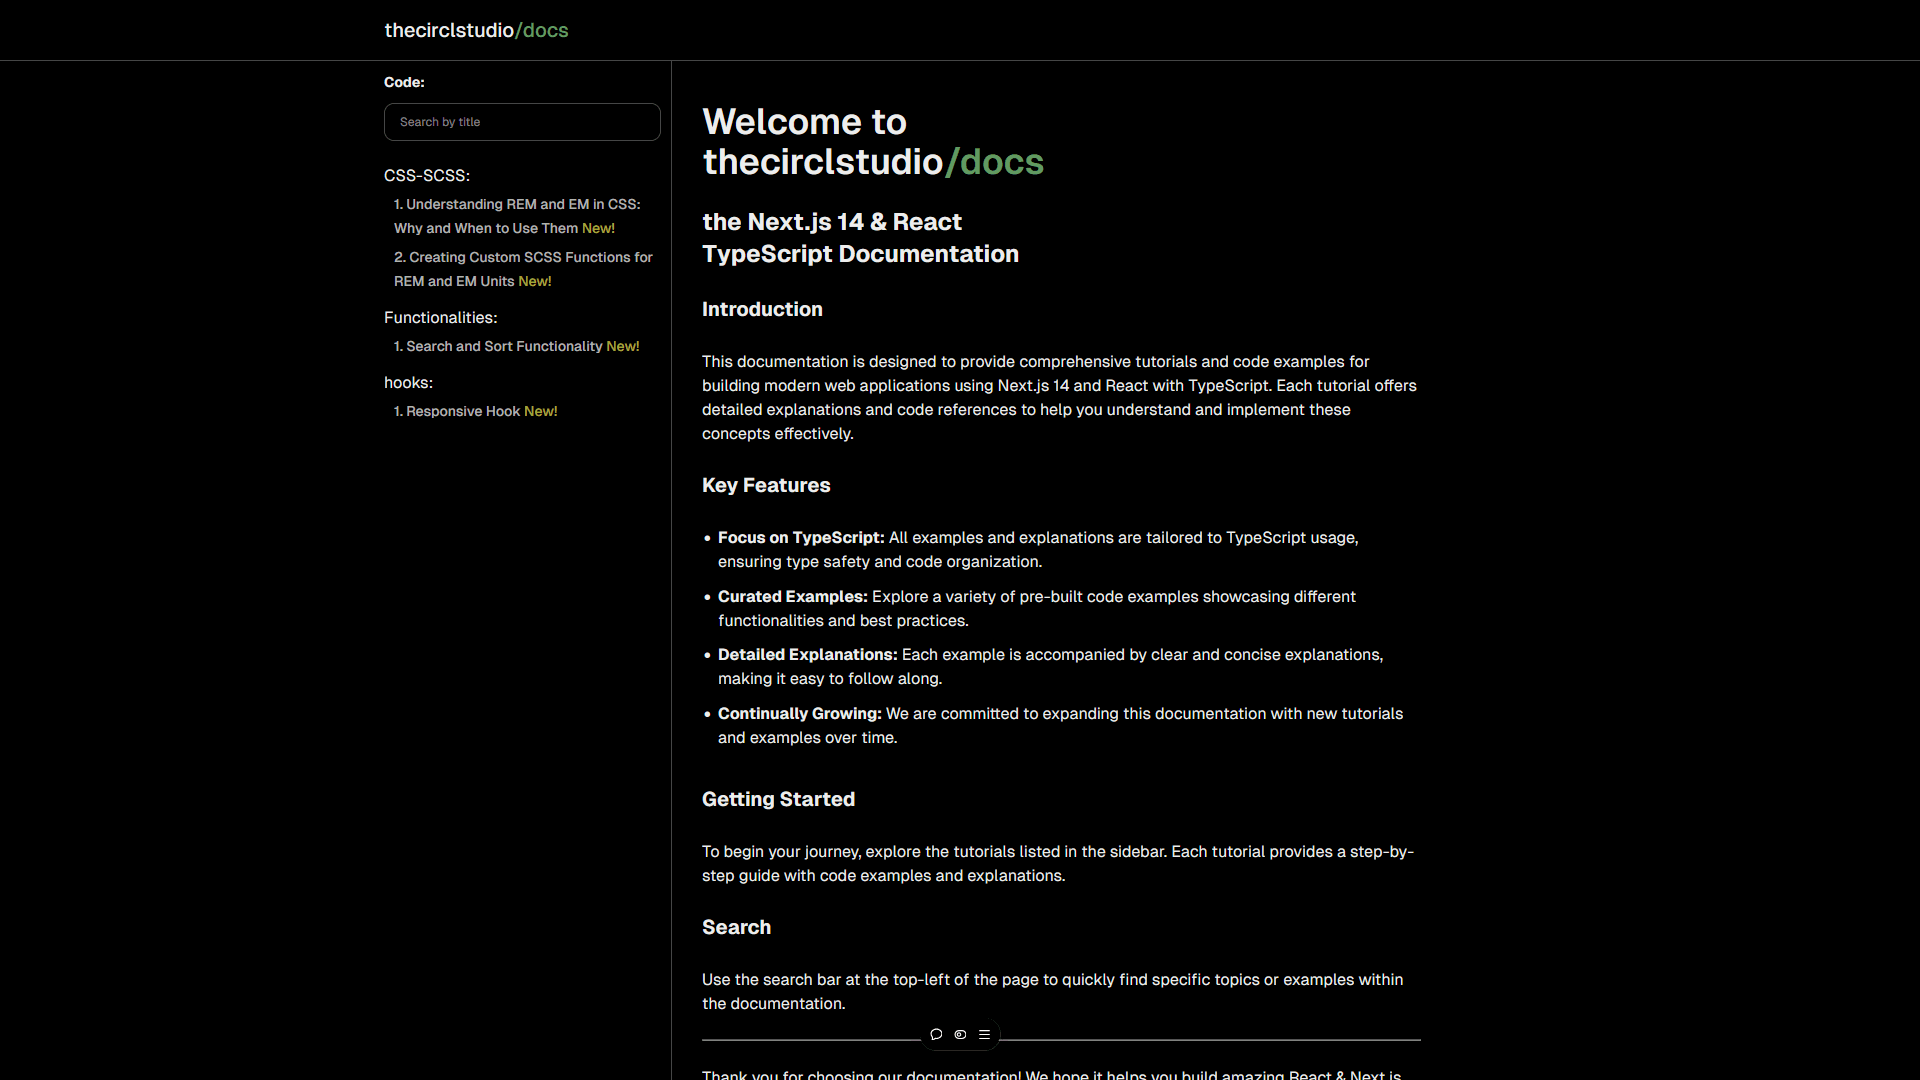
Task: Open Creating Custom SCSS Functions tutorial
Action: coord(523,269)
